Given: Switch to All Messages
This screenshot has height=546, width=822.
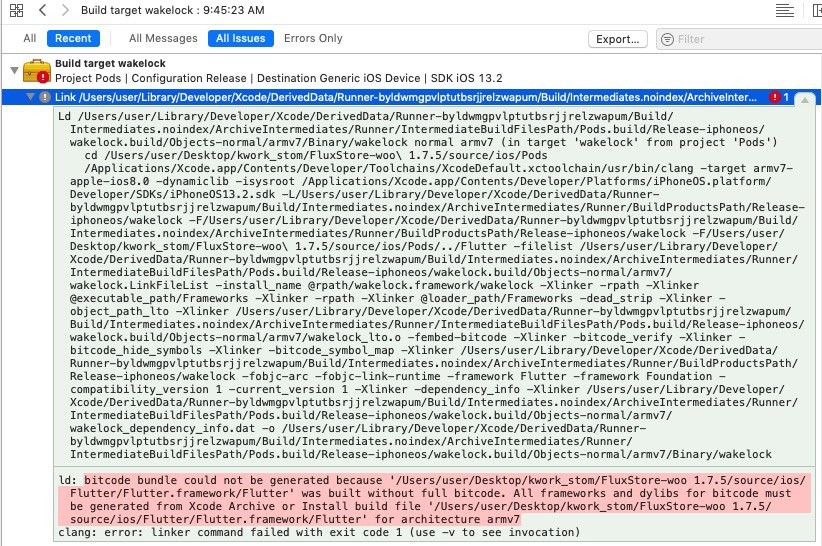Looking at the screenshot, I should [163, 38].
